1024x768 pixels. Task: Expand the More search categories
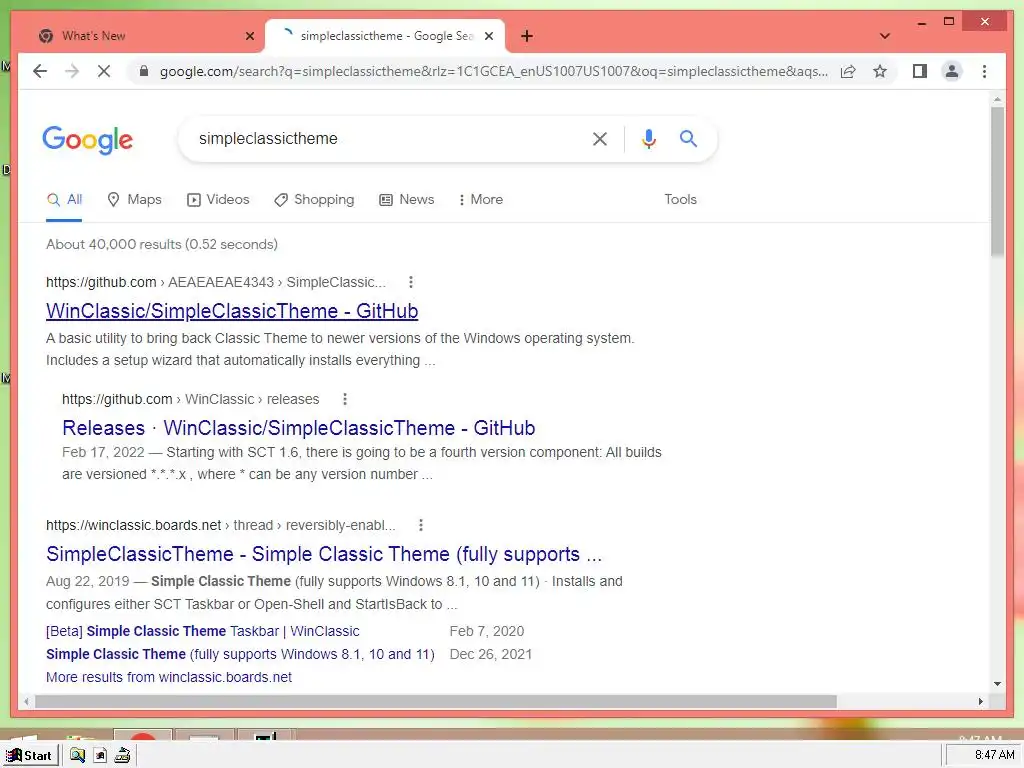click(481, 200)
